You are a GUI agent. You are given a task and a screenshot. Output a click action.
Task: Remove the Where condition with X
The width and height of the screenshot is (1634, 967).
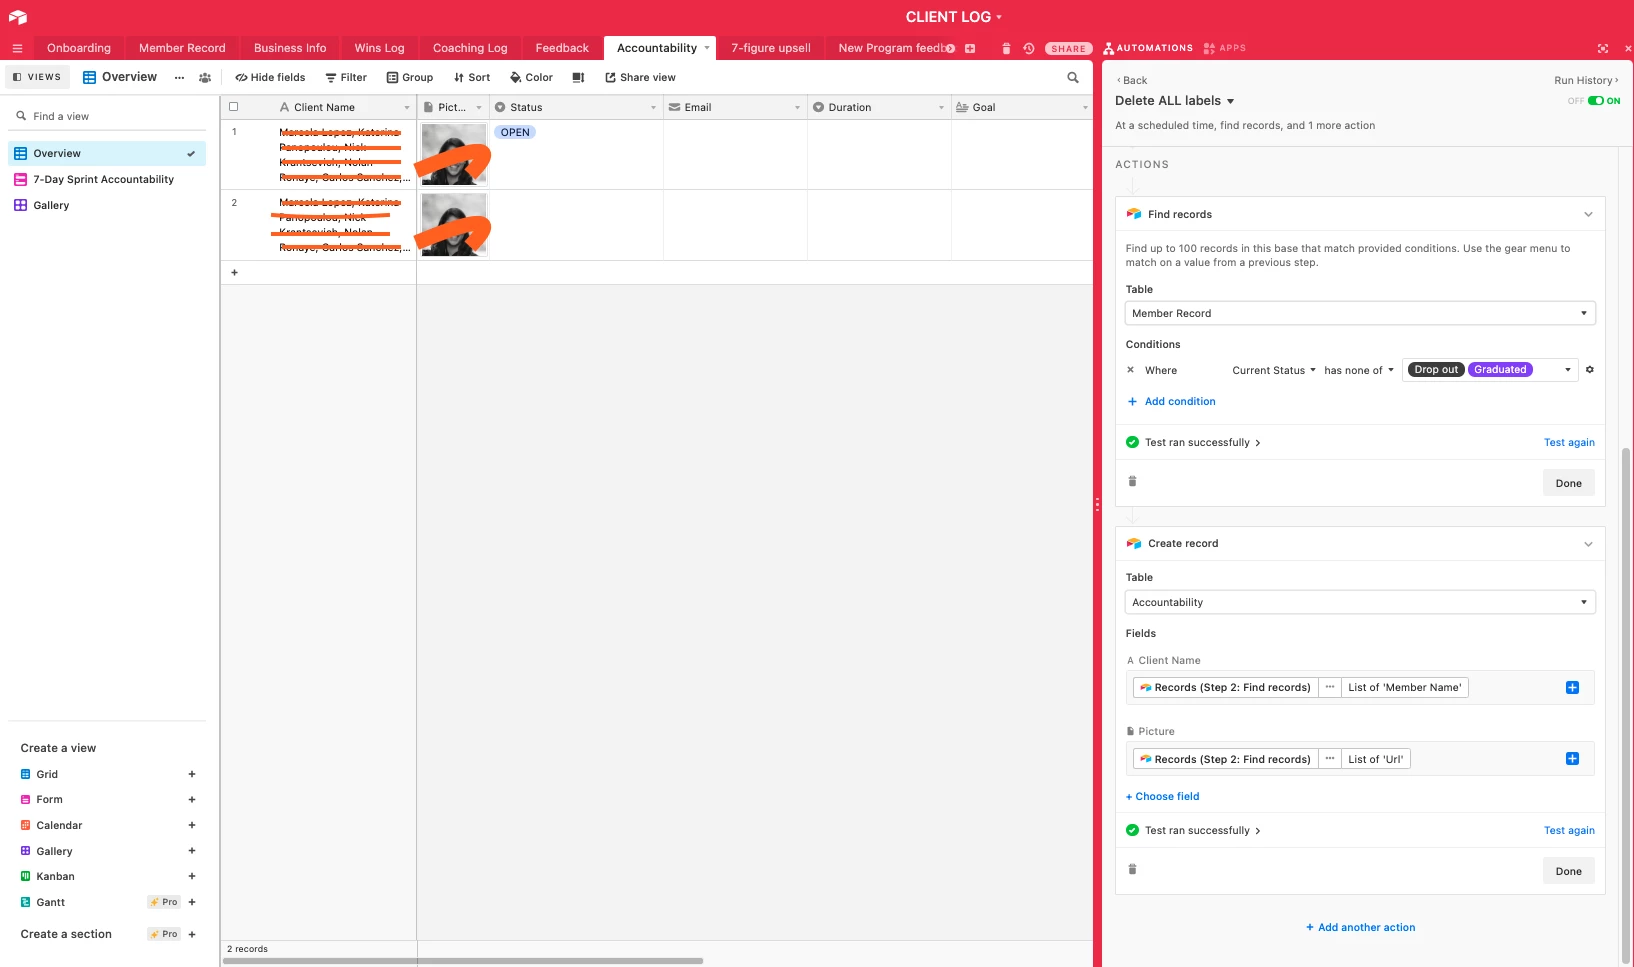[1131, 370]
